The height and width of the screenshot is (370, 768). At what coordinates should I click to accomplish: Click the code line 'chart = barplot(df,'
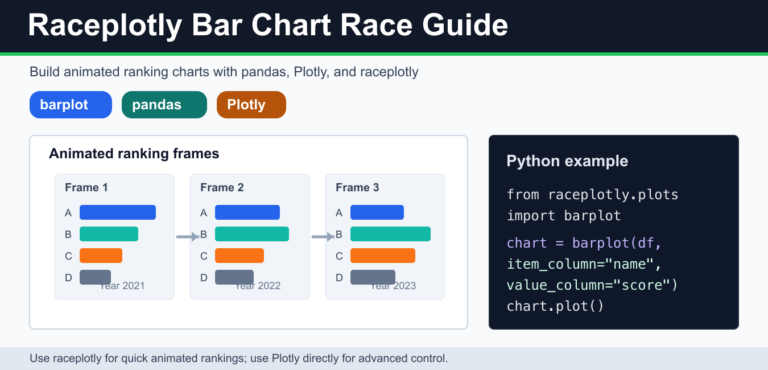tap(584, 243)
